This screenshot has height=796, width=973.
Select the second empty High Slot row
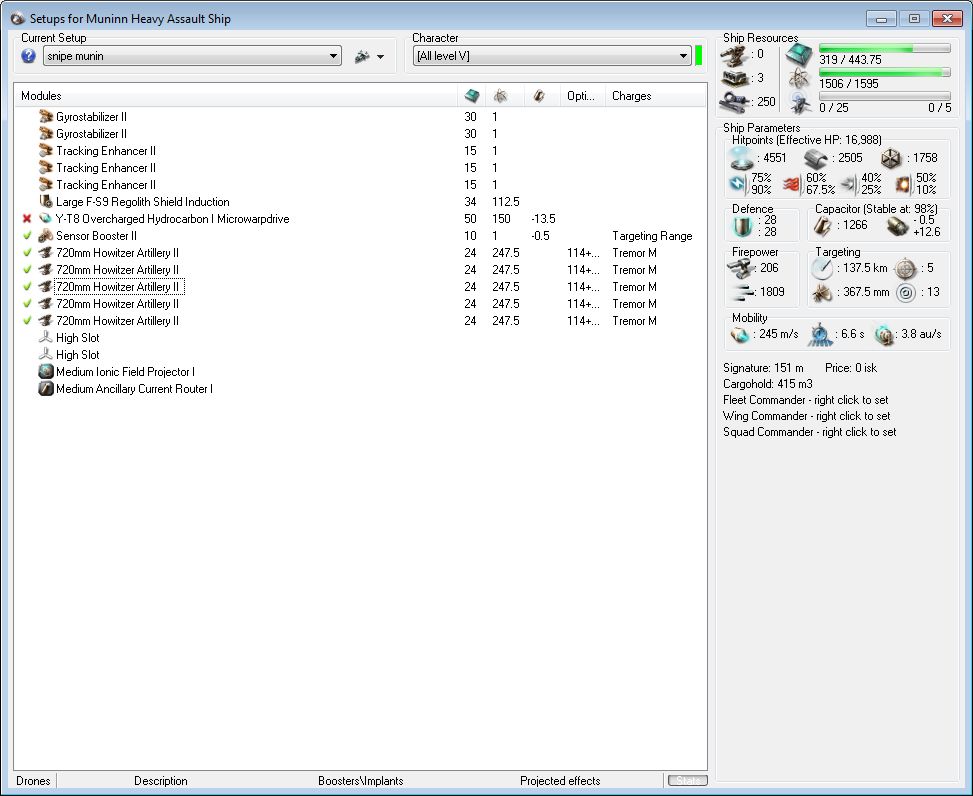tap(360, 355)
